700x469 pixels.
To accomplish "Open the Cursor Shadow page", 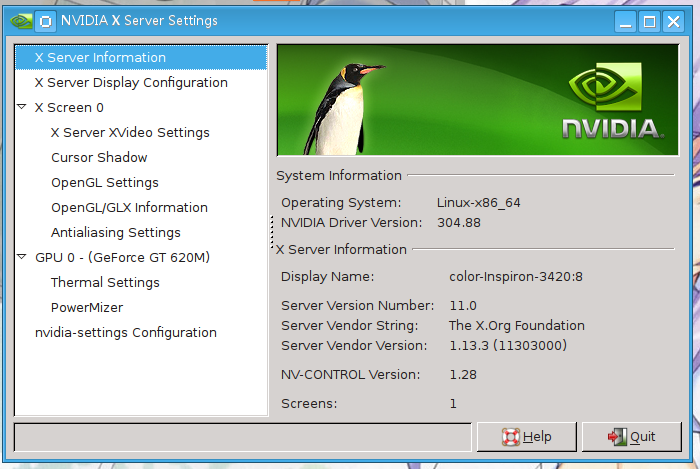I will (x=99, y=158).
